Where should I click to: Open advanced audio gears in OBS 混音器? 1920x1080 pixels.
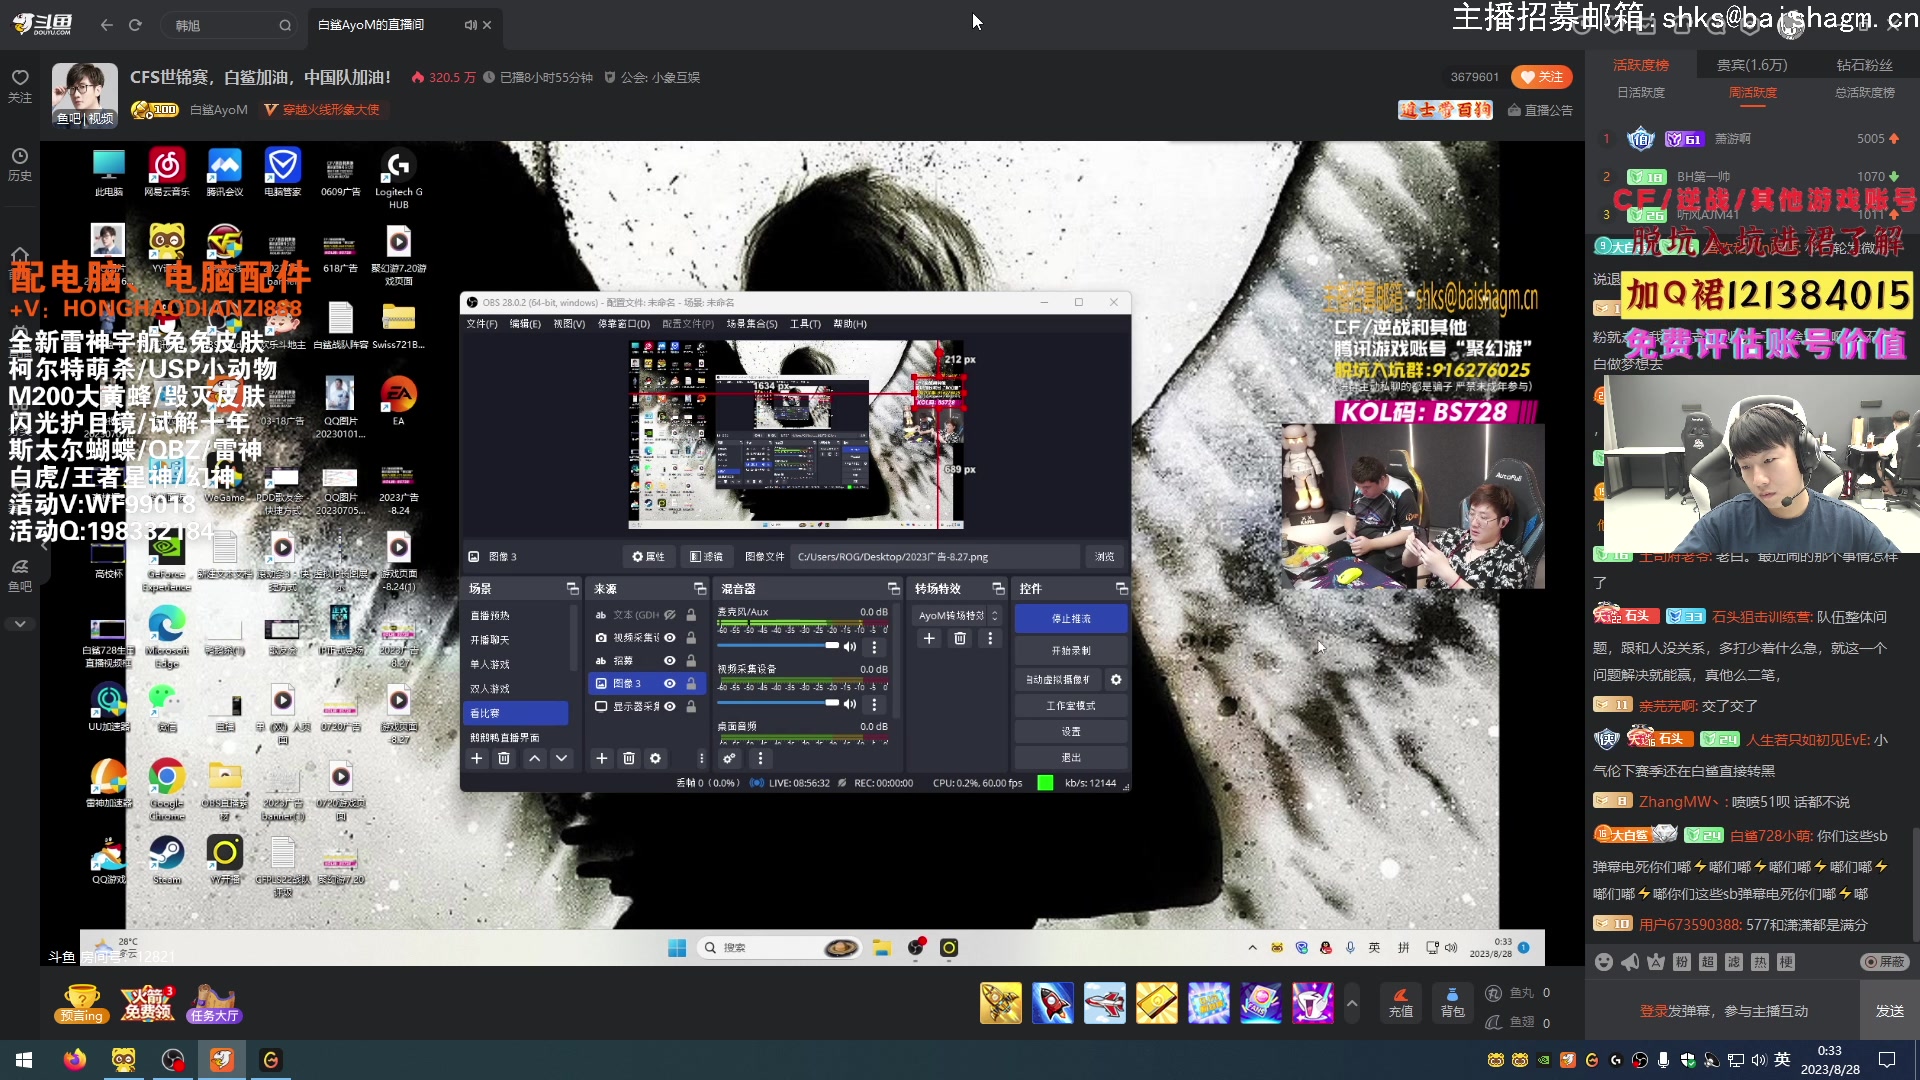[729, 759]
